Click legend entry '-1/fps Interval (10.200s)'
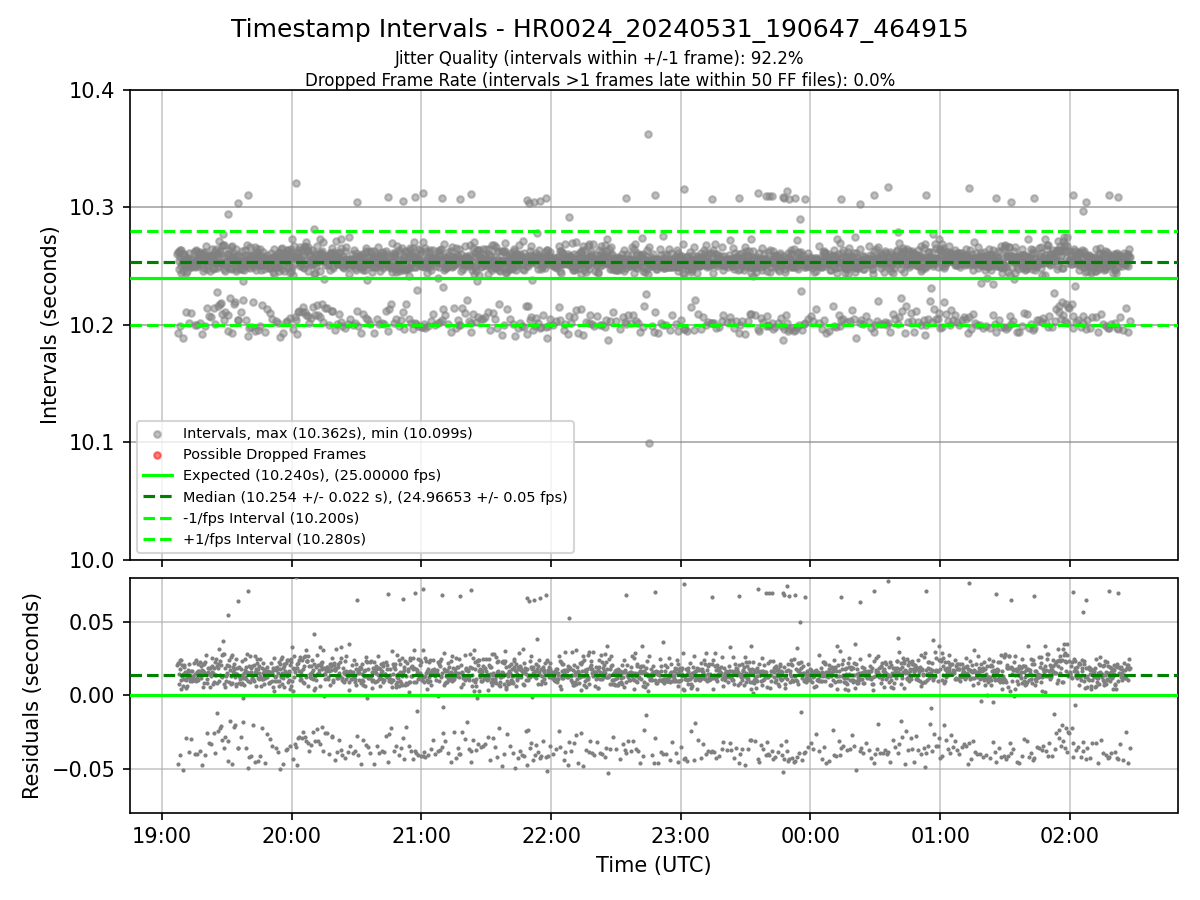 [x=270, y=518]
